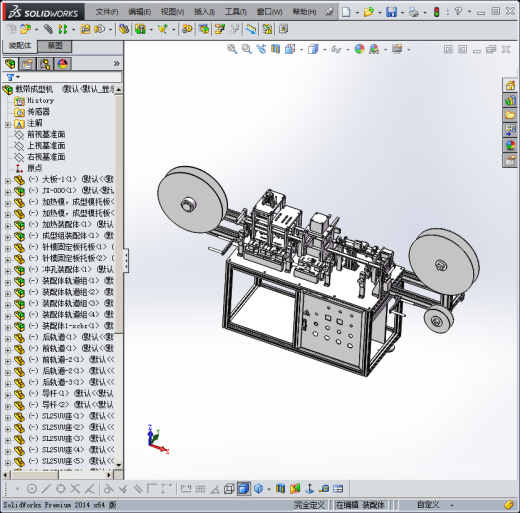
Task: Click the Rebuild traffic light icon
Action: tap(436, 12)
